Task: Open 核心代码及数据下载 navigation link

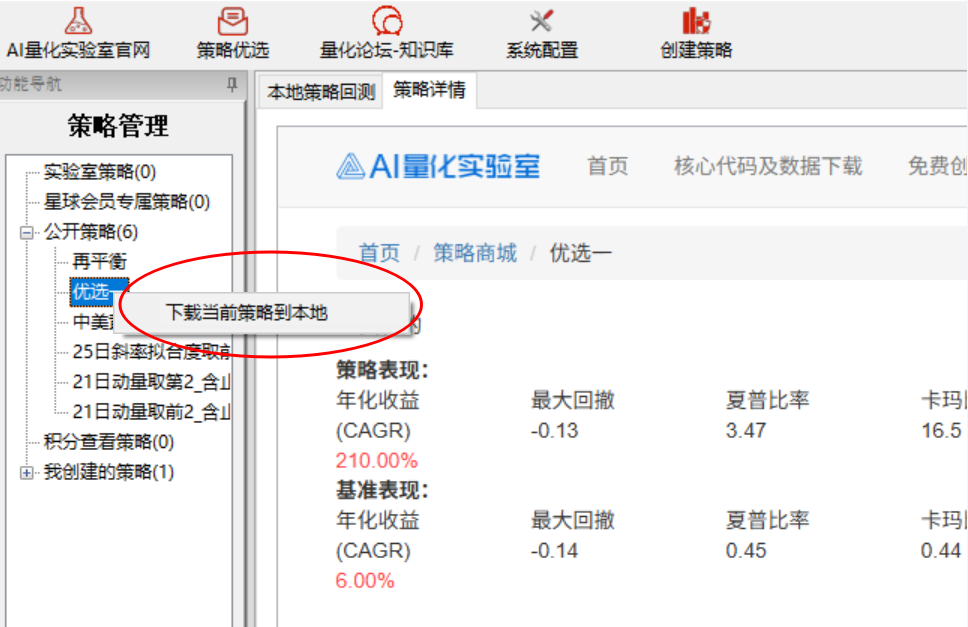Action: tap(768, 166)
